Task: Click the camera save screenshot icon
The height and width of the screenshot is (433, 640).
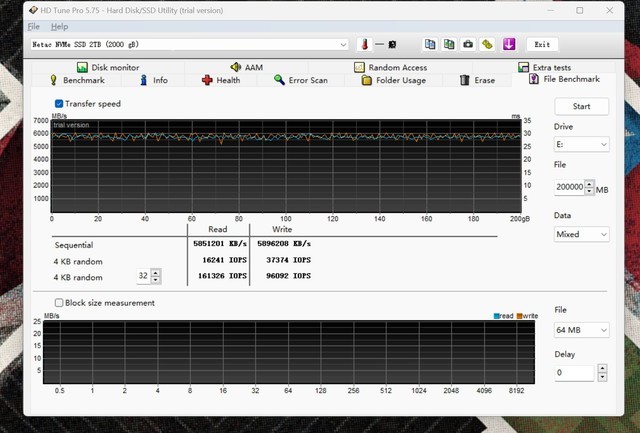Action: (468, 45)
